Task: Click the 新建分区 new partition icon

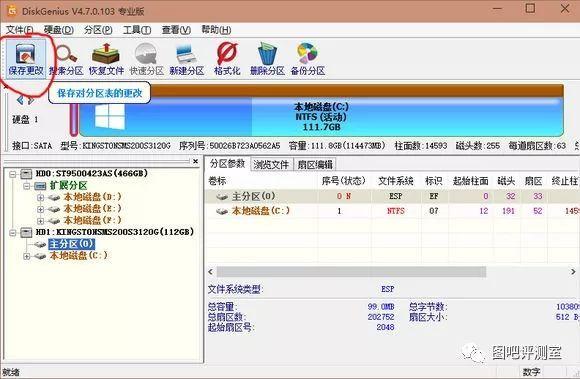Action: tap(187, 58)
